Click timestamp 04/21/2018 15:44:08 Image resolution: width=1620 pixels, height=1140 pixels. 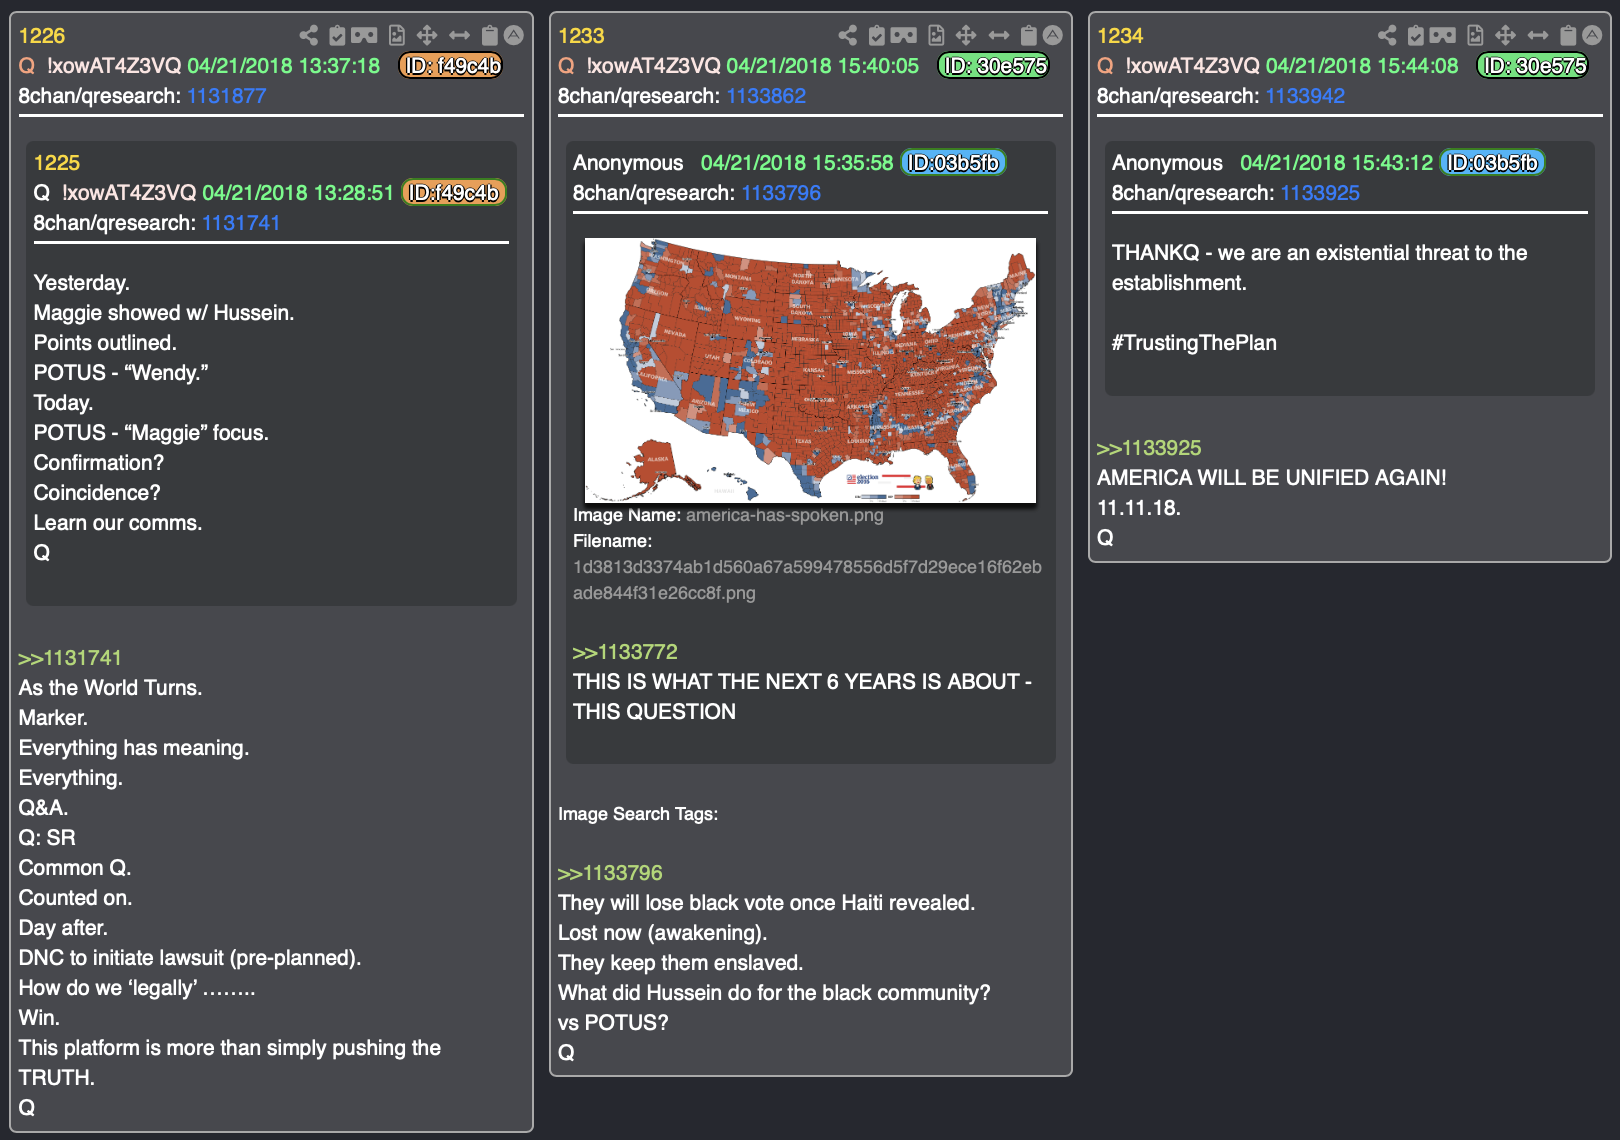click(1362, 66)
